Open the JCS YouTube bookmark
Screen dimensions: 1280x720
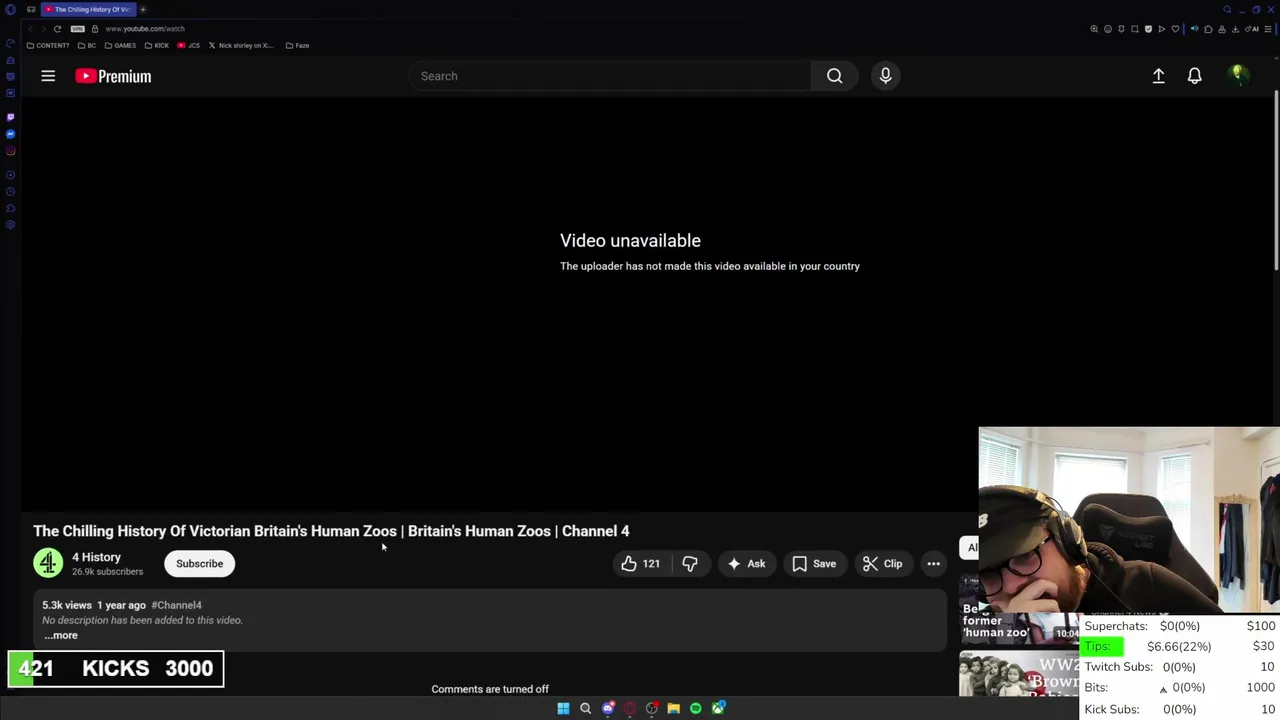(188, 45)
